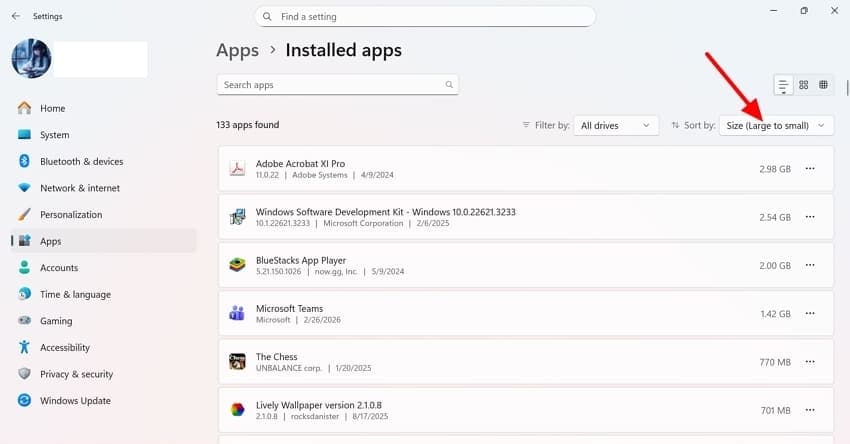This screenshot has height=444, width=850.
Task: Switch to table view layout icon
Action: pyautogui.click(x=823, y=85)
